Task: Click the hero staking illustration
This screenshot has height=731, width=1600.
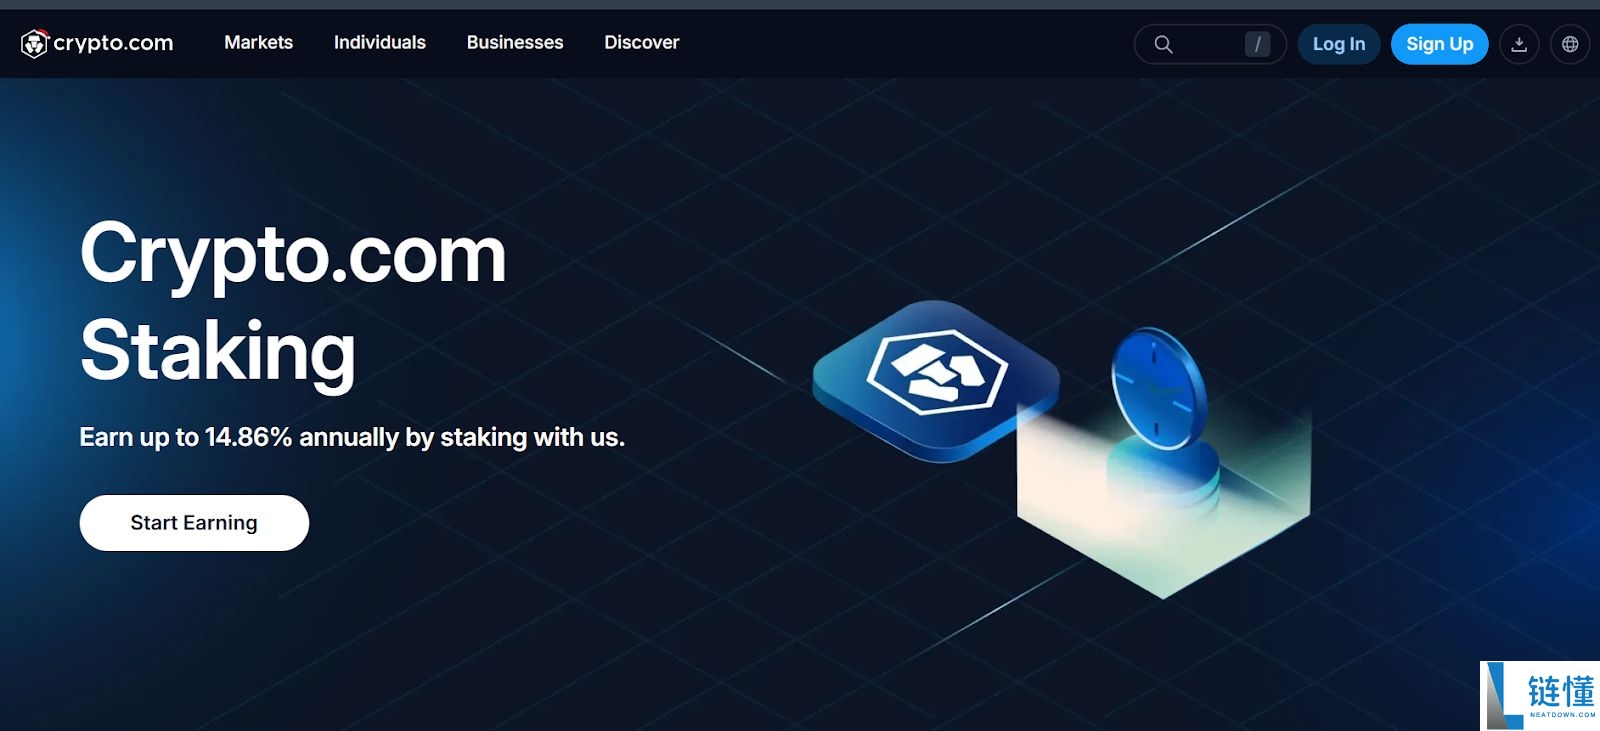Action: (x=1062, y=448)
